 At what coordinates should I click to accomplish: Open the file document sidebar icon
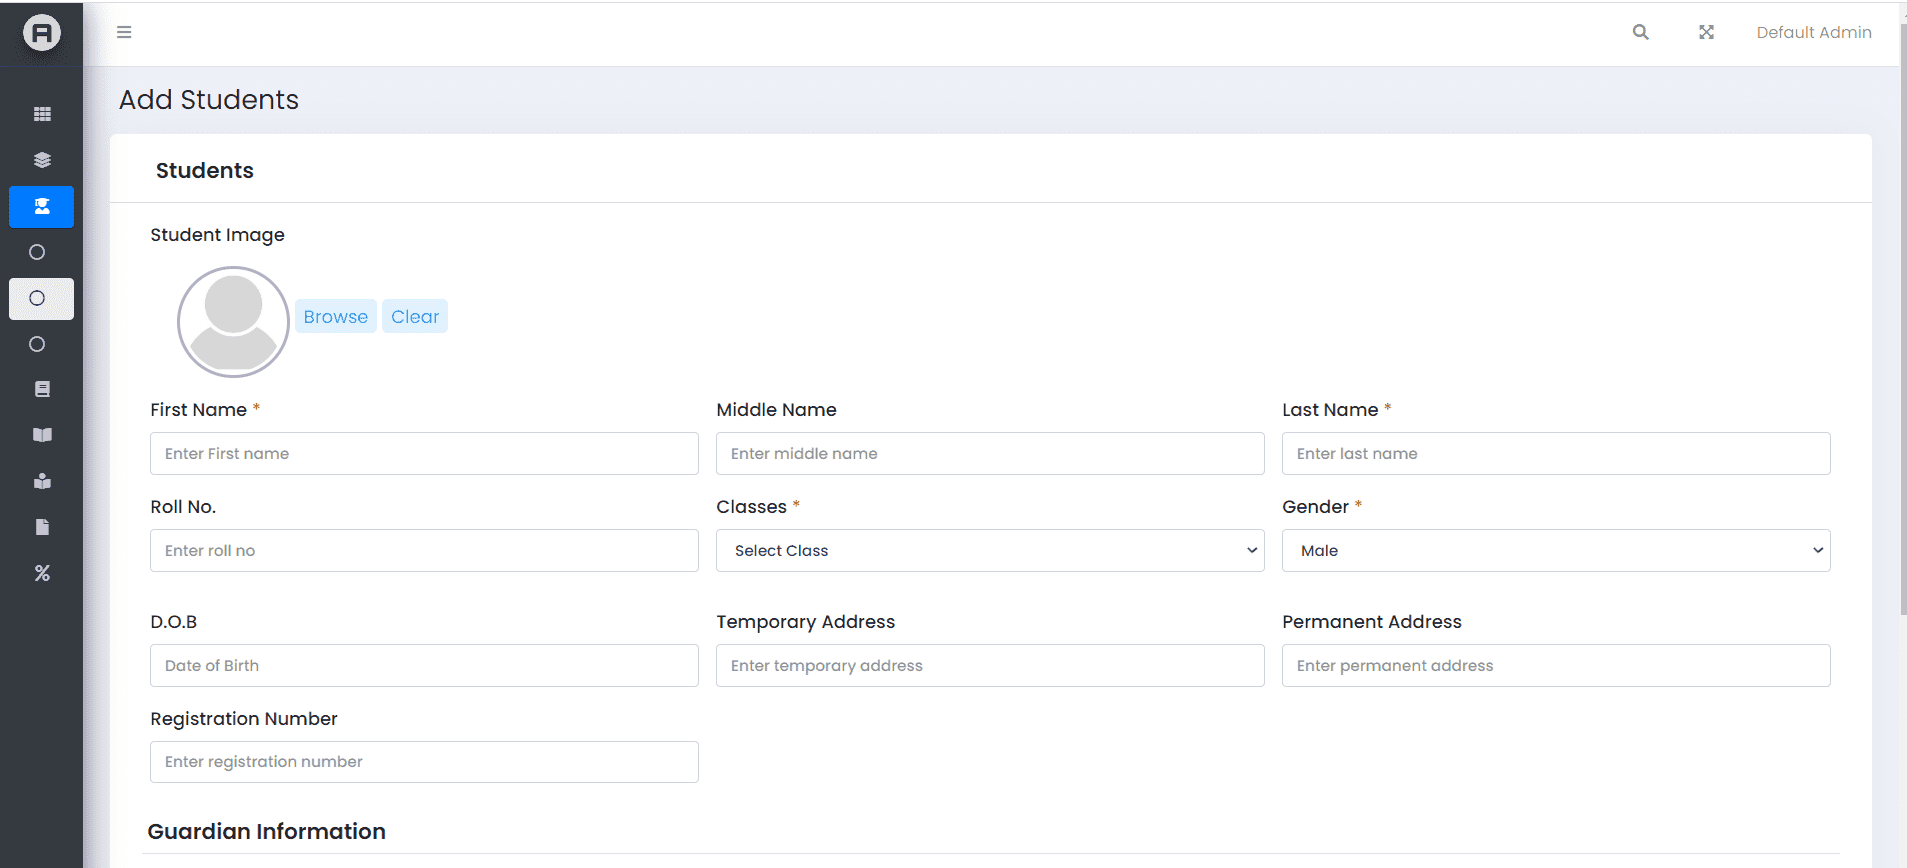(42, 527)
